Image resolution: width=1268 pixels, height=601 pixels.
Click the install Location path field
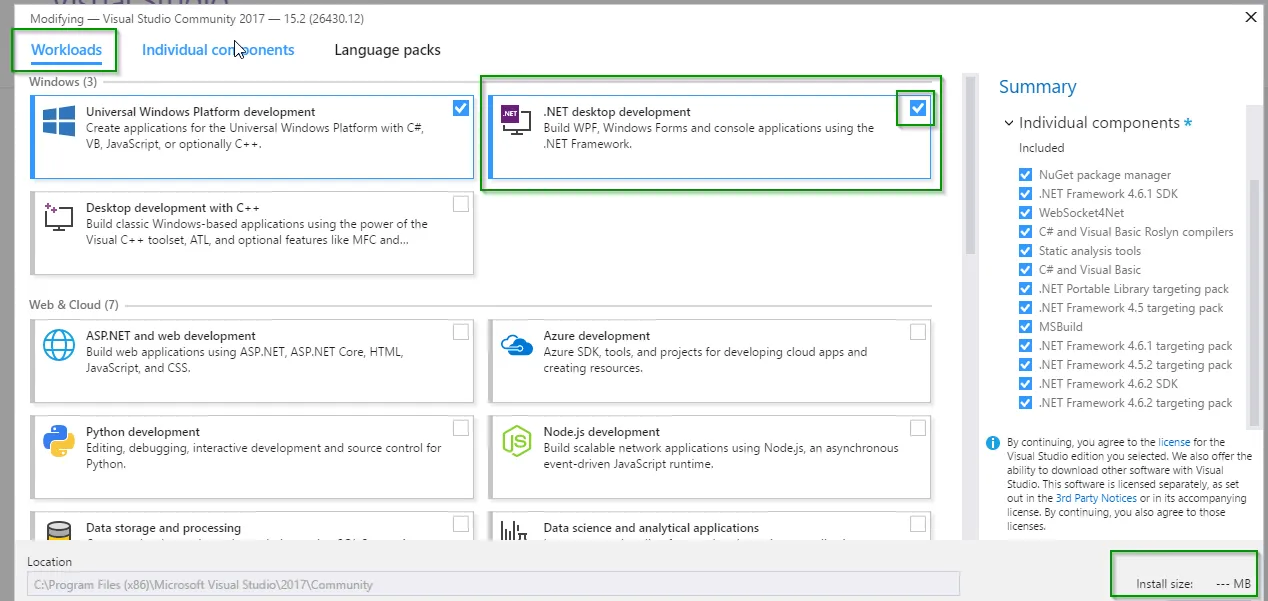(493, 584)
